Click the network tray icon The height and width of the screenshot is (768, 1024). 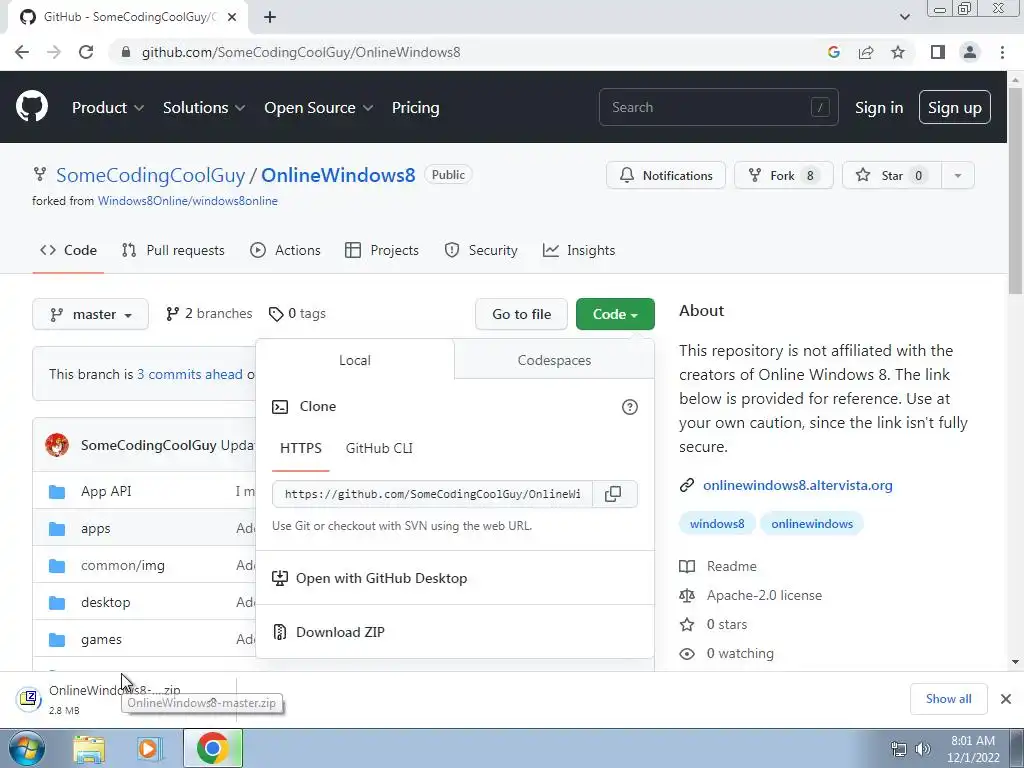click(899, 749)
